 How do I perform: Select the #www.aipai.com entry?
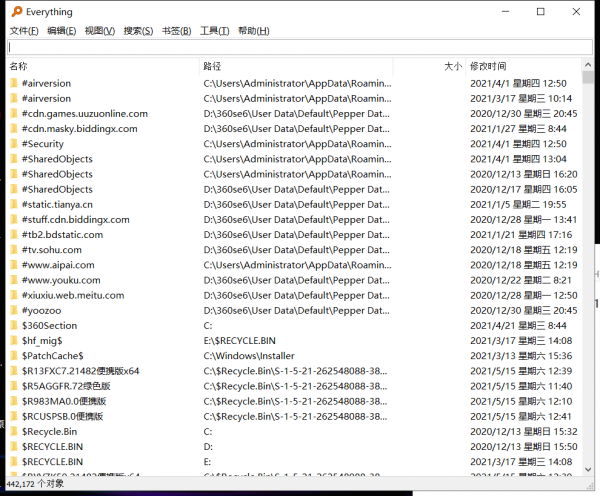58,265
